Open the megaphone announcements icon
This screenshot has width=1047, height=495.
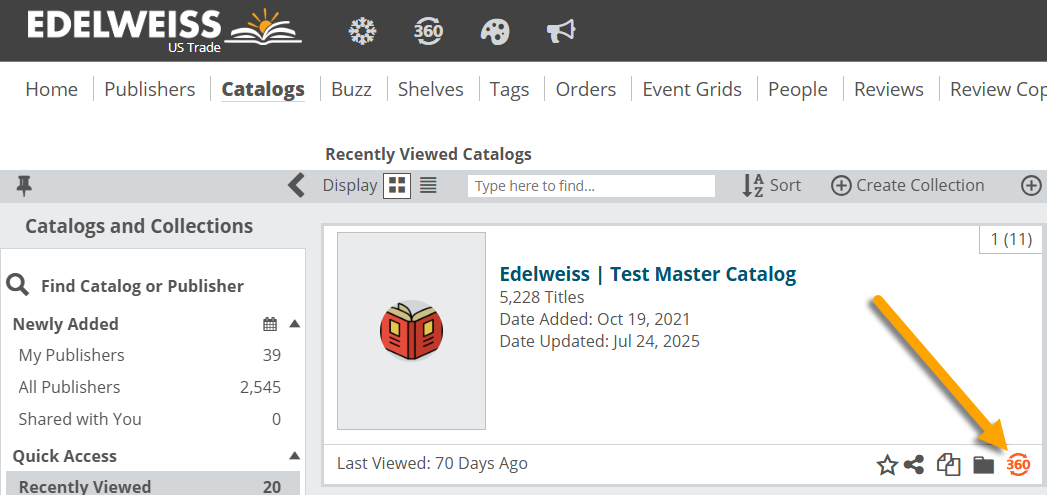tap(561, 31)
